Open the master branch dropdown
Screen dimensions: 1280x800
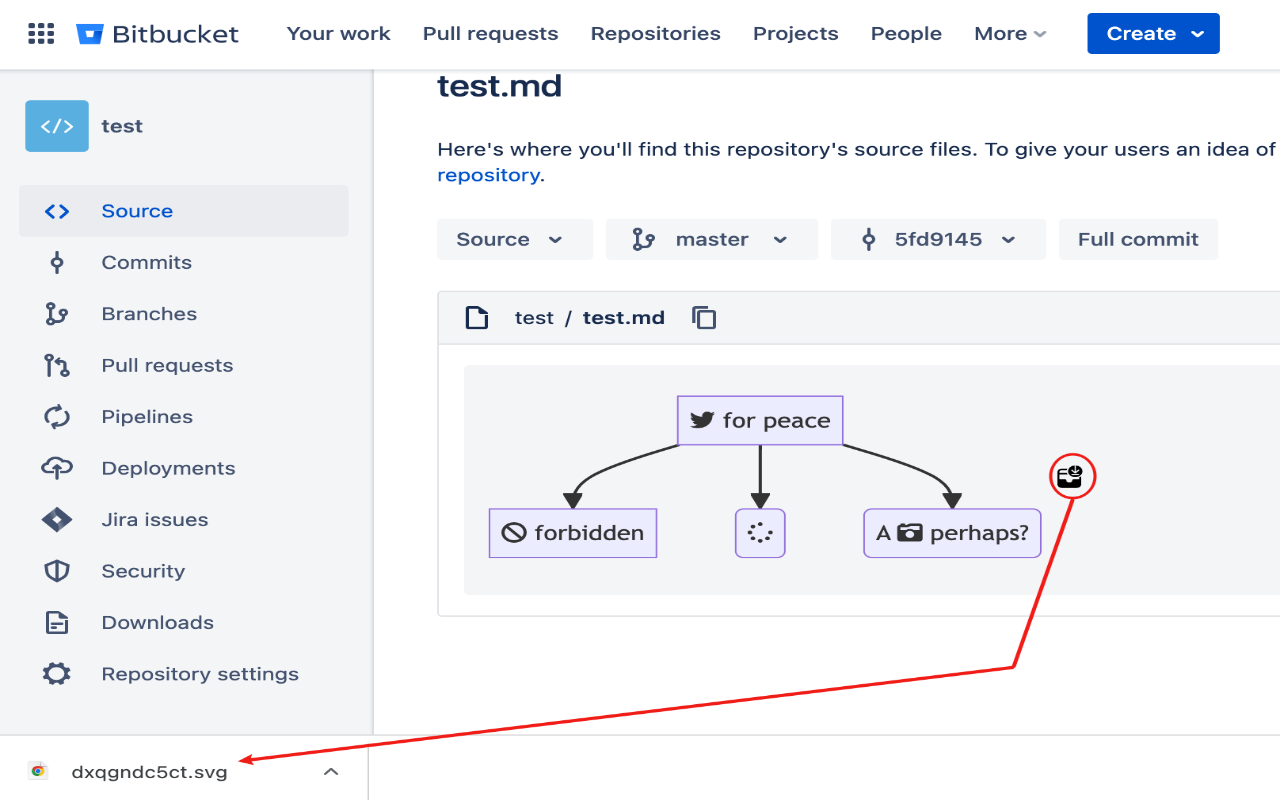[711, 240]
